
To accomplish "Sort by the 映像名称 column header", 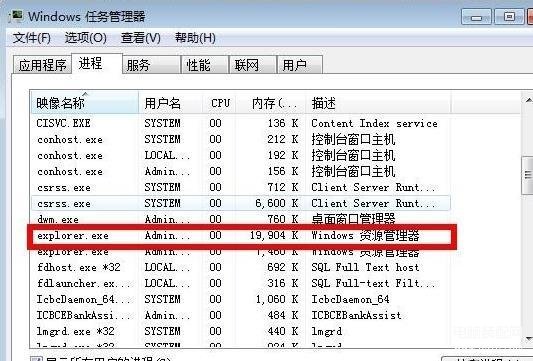I will tap(85, 103).
